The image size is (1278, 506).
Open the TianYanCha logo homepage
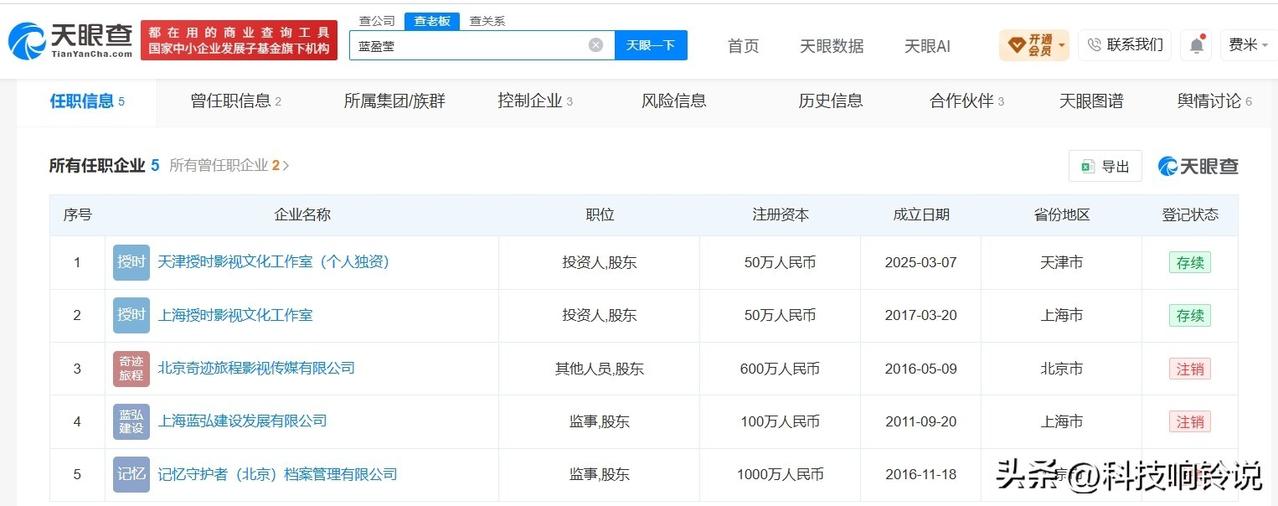point(69,41)
